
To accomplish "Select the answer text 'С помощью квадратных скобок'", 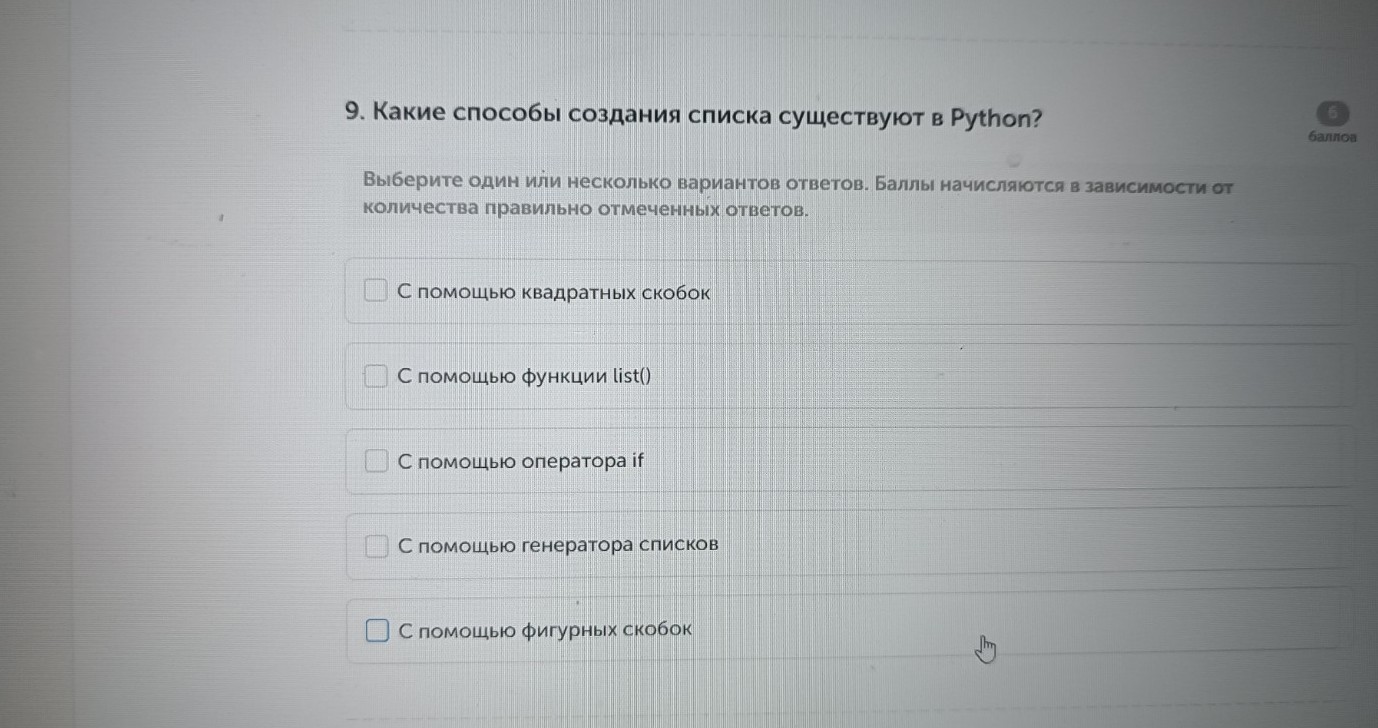I will pos(553,293).
